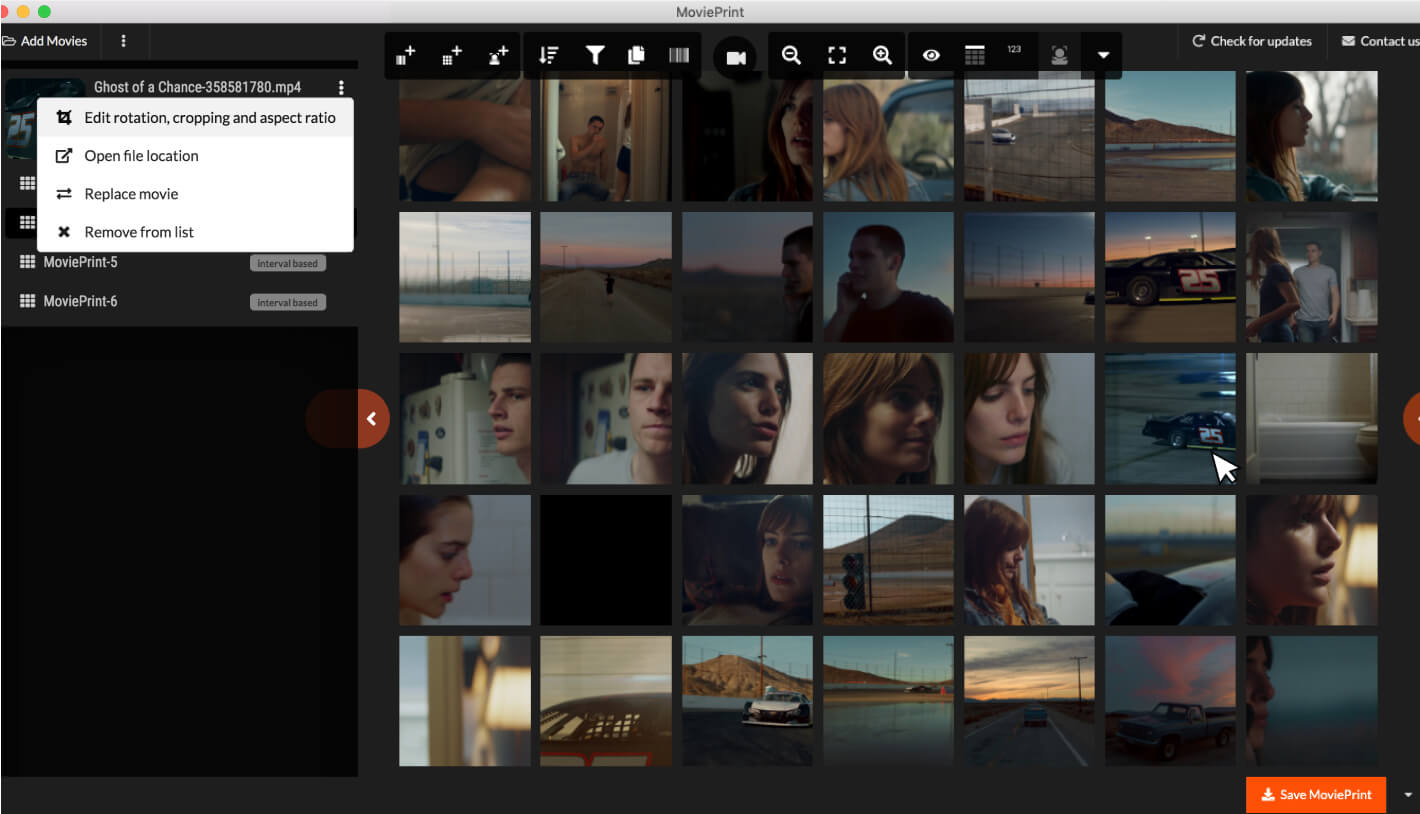Toggle the face rectangle overlay icon

1059,56
